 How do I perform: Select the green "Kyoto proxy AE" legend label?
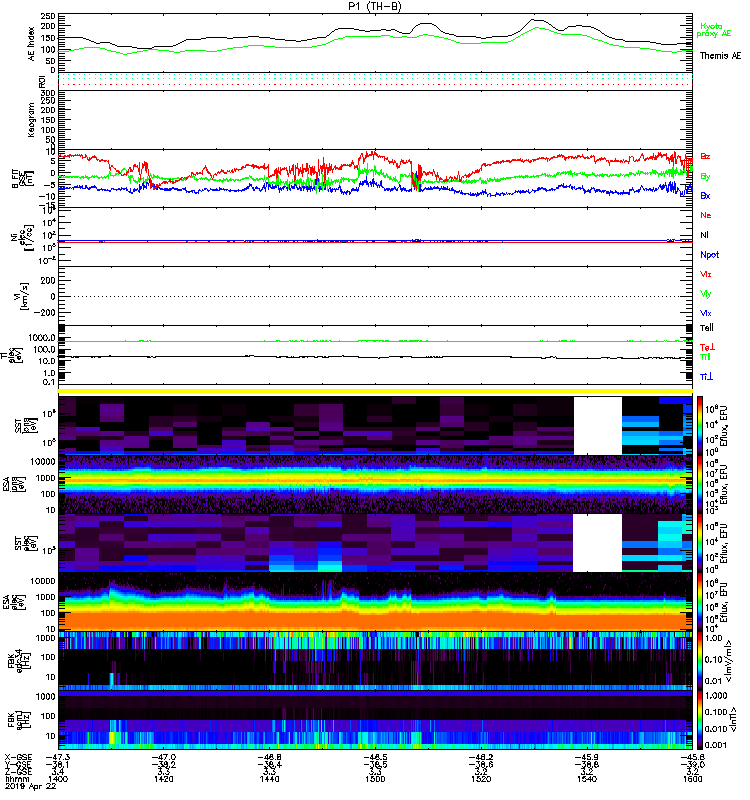714,30
